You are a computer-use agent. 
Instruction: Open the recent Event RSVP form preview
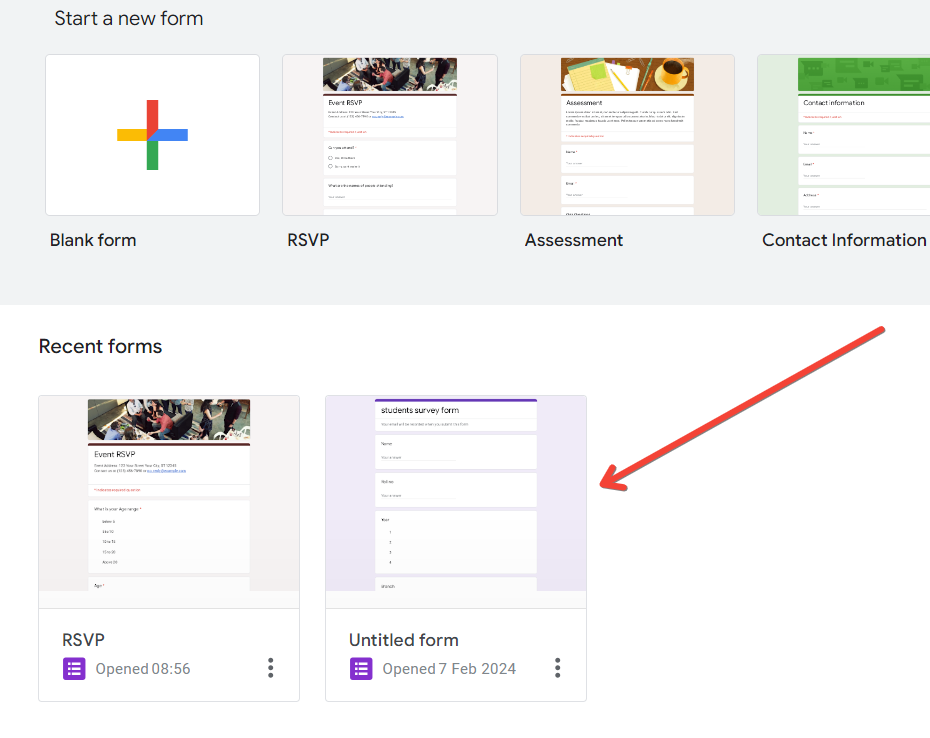tap(169, 501)
